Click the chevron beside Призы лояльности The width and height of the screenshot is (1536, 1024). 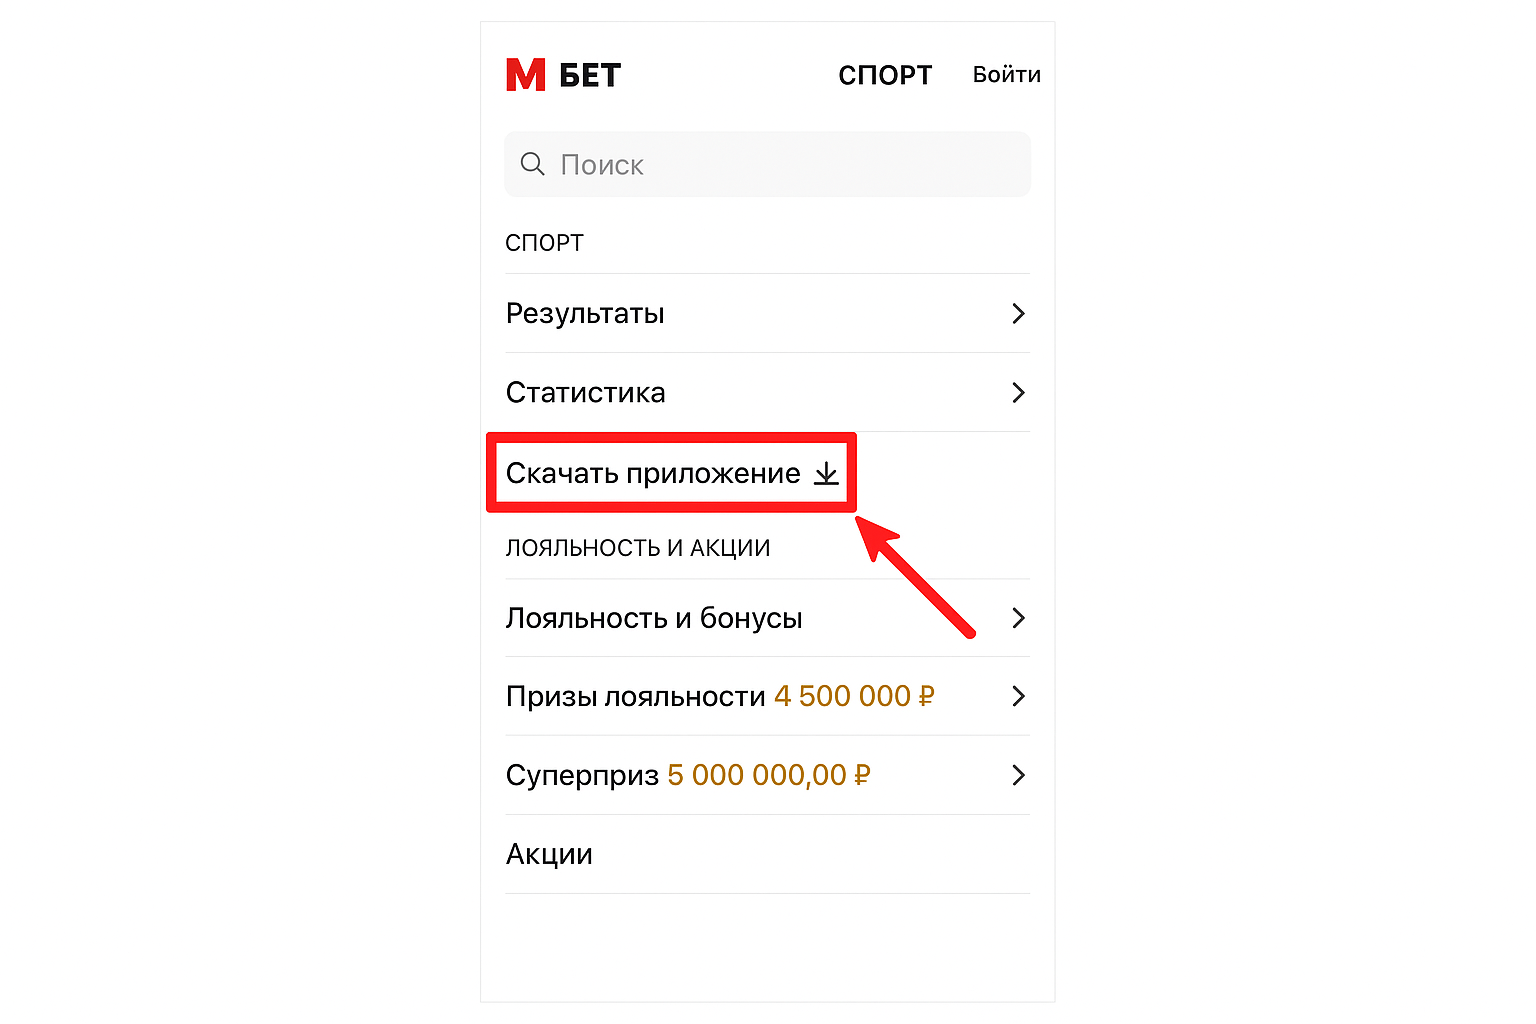click(1019, 696)
